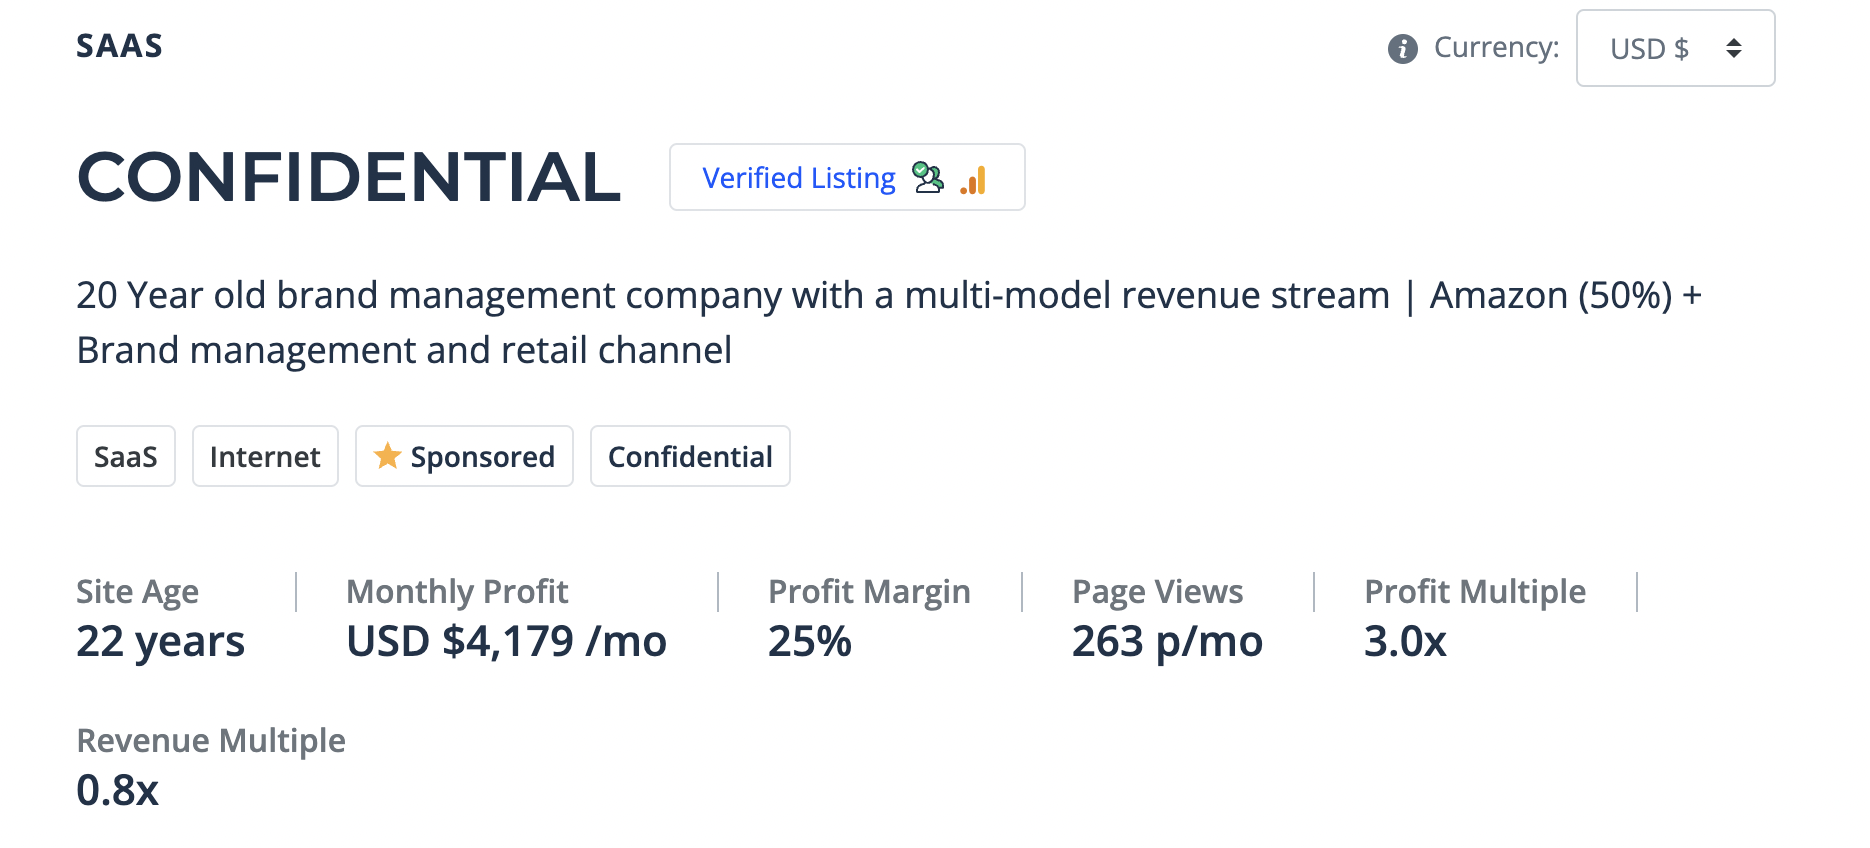Screen dimensions: 1870x848
Task: Click the Profit Multiple 3.0x value
Action: 1405,641
